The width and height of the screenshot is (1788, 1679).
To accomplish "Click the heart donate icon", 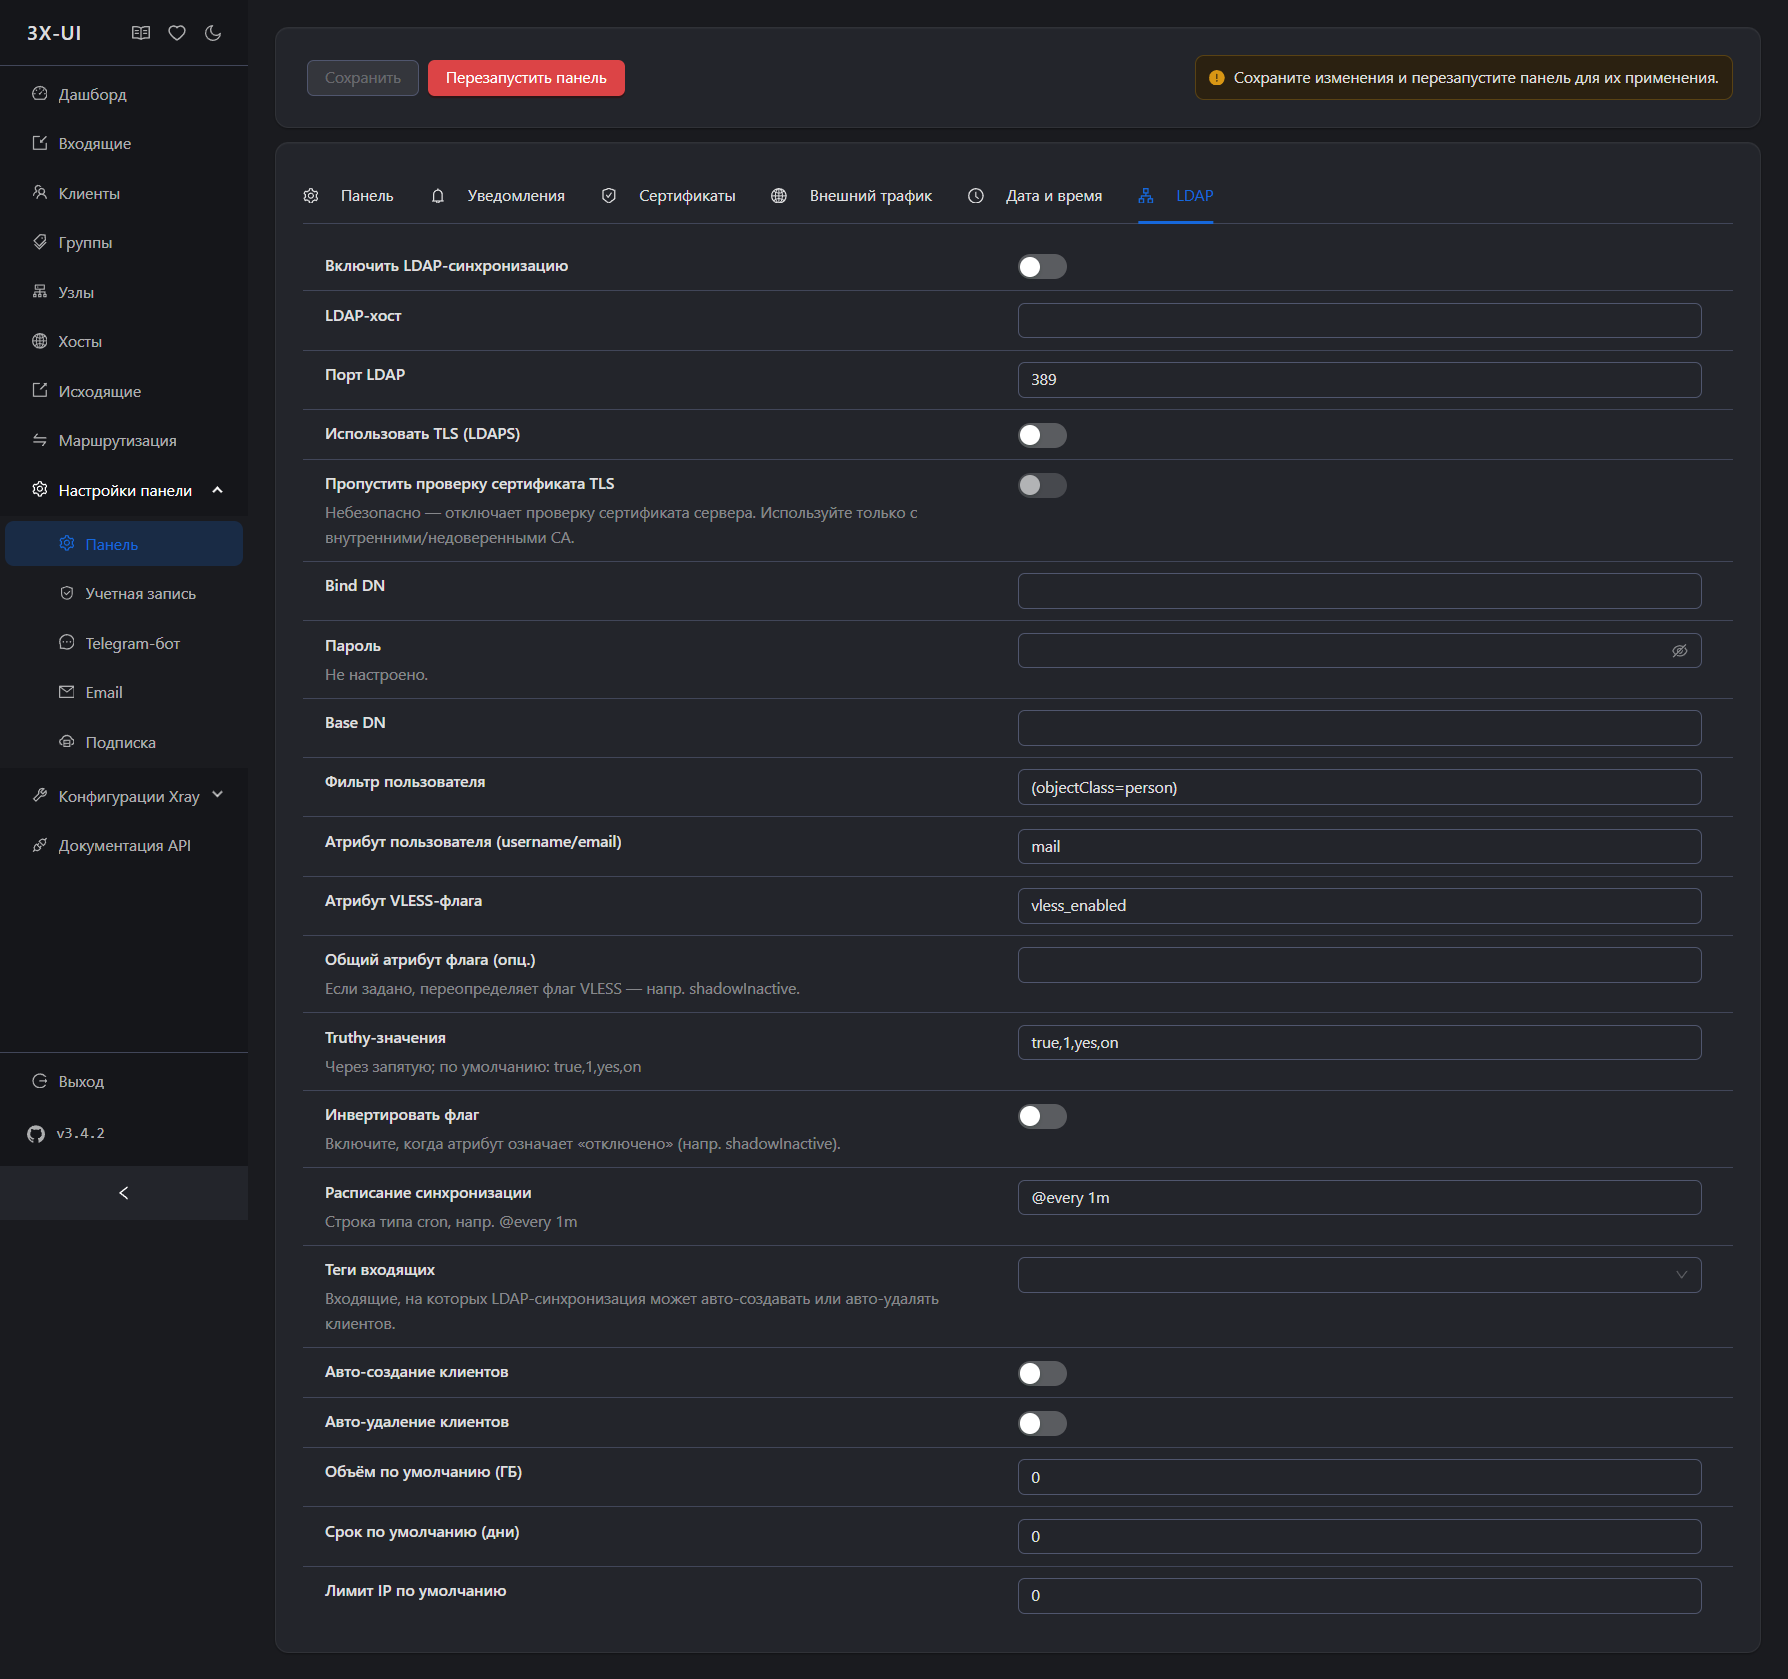I will (x=177, y=33).
